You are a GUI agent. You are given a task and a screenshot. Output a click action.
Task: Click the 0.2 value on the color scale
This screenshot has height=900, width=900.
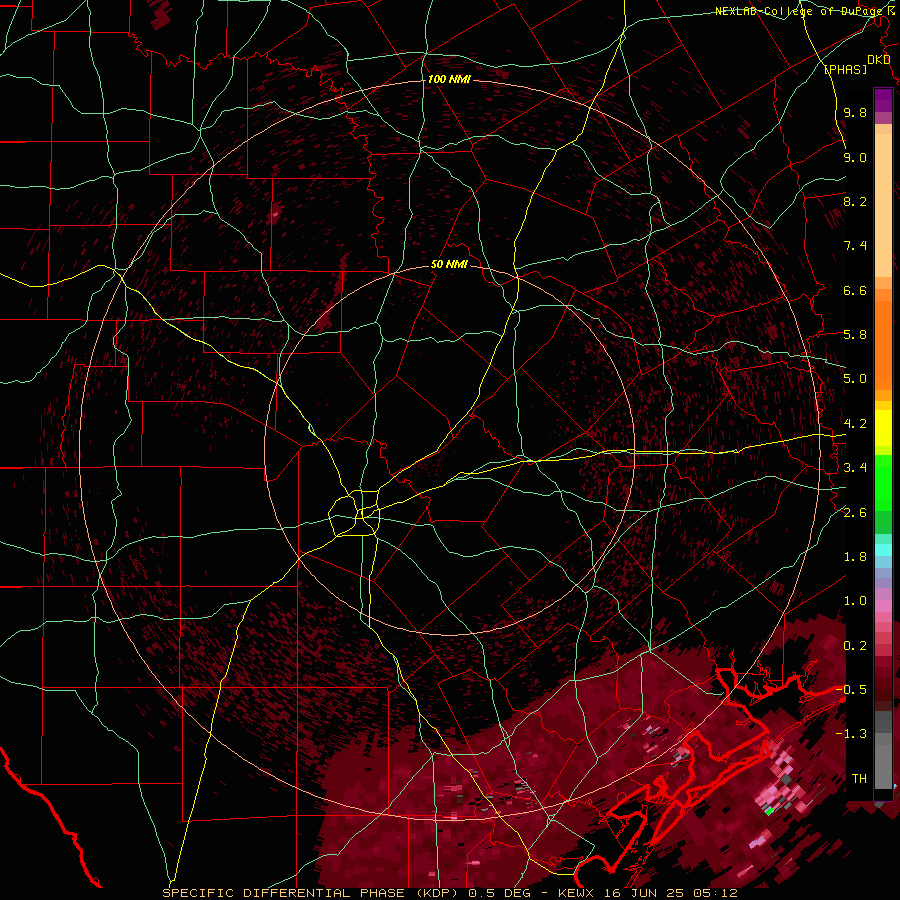click(x=855, y=646)
